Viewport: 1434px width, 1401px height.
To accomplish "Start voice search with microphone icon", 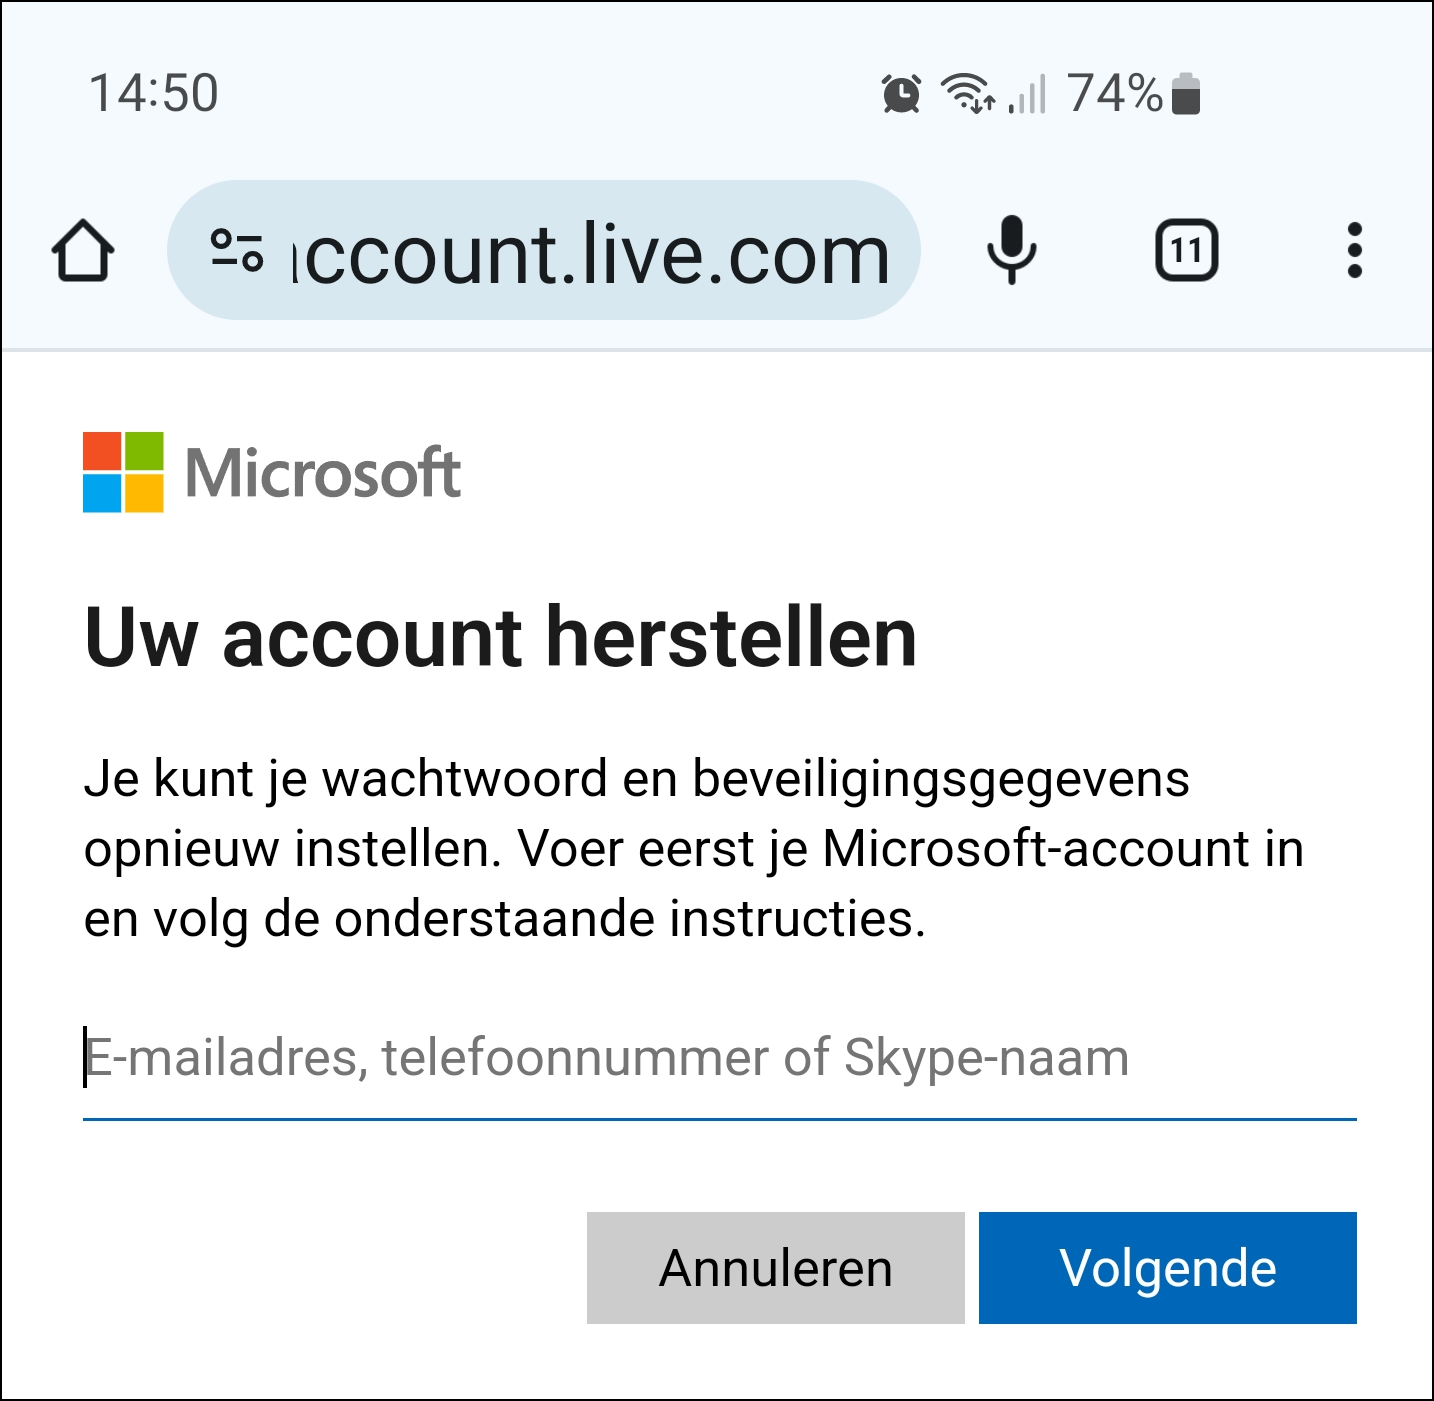I will click(1012, 250).
